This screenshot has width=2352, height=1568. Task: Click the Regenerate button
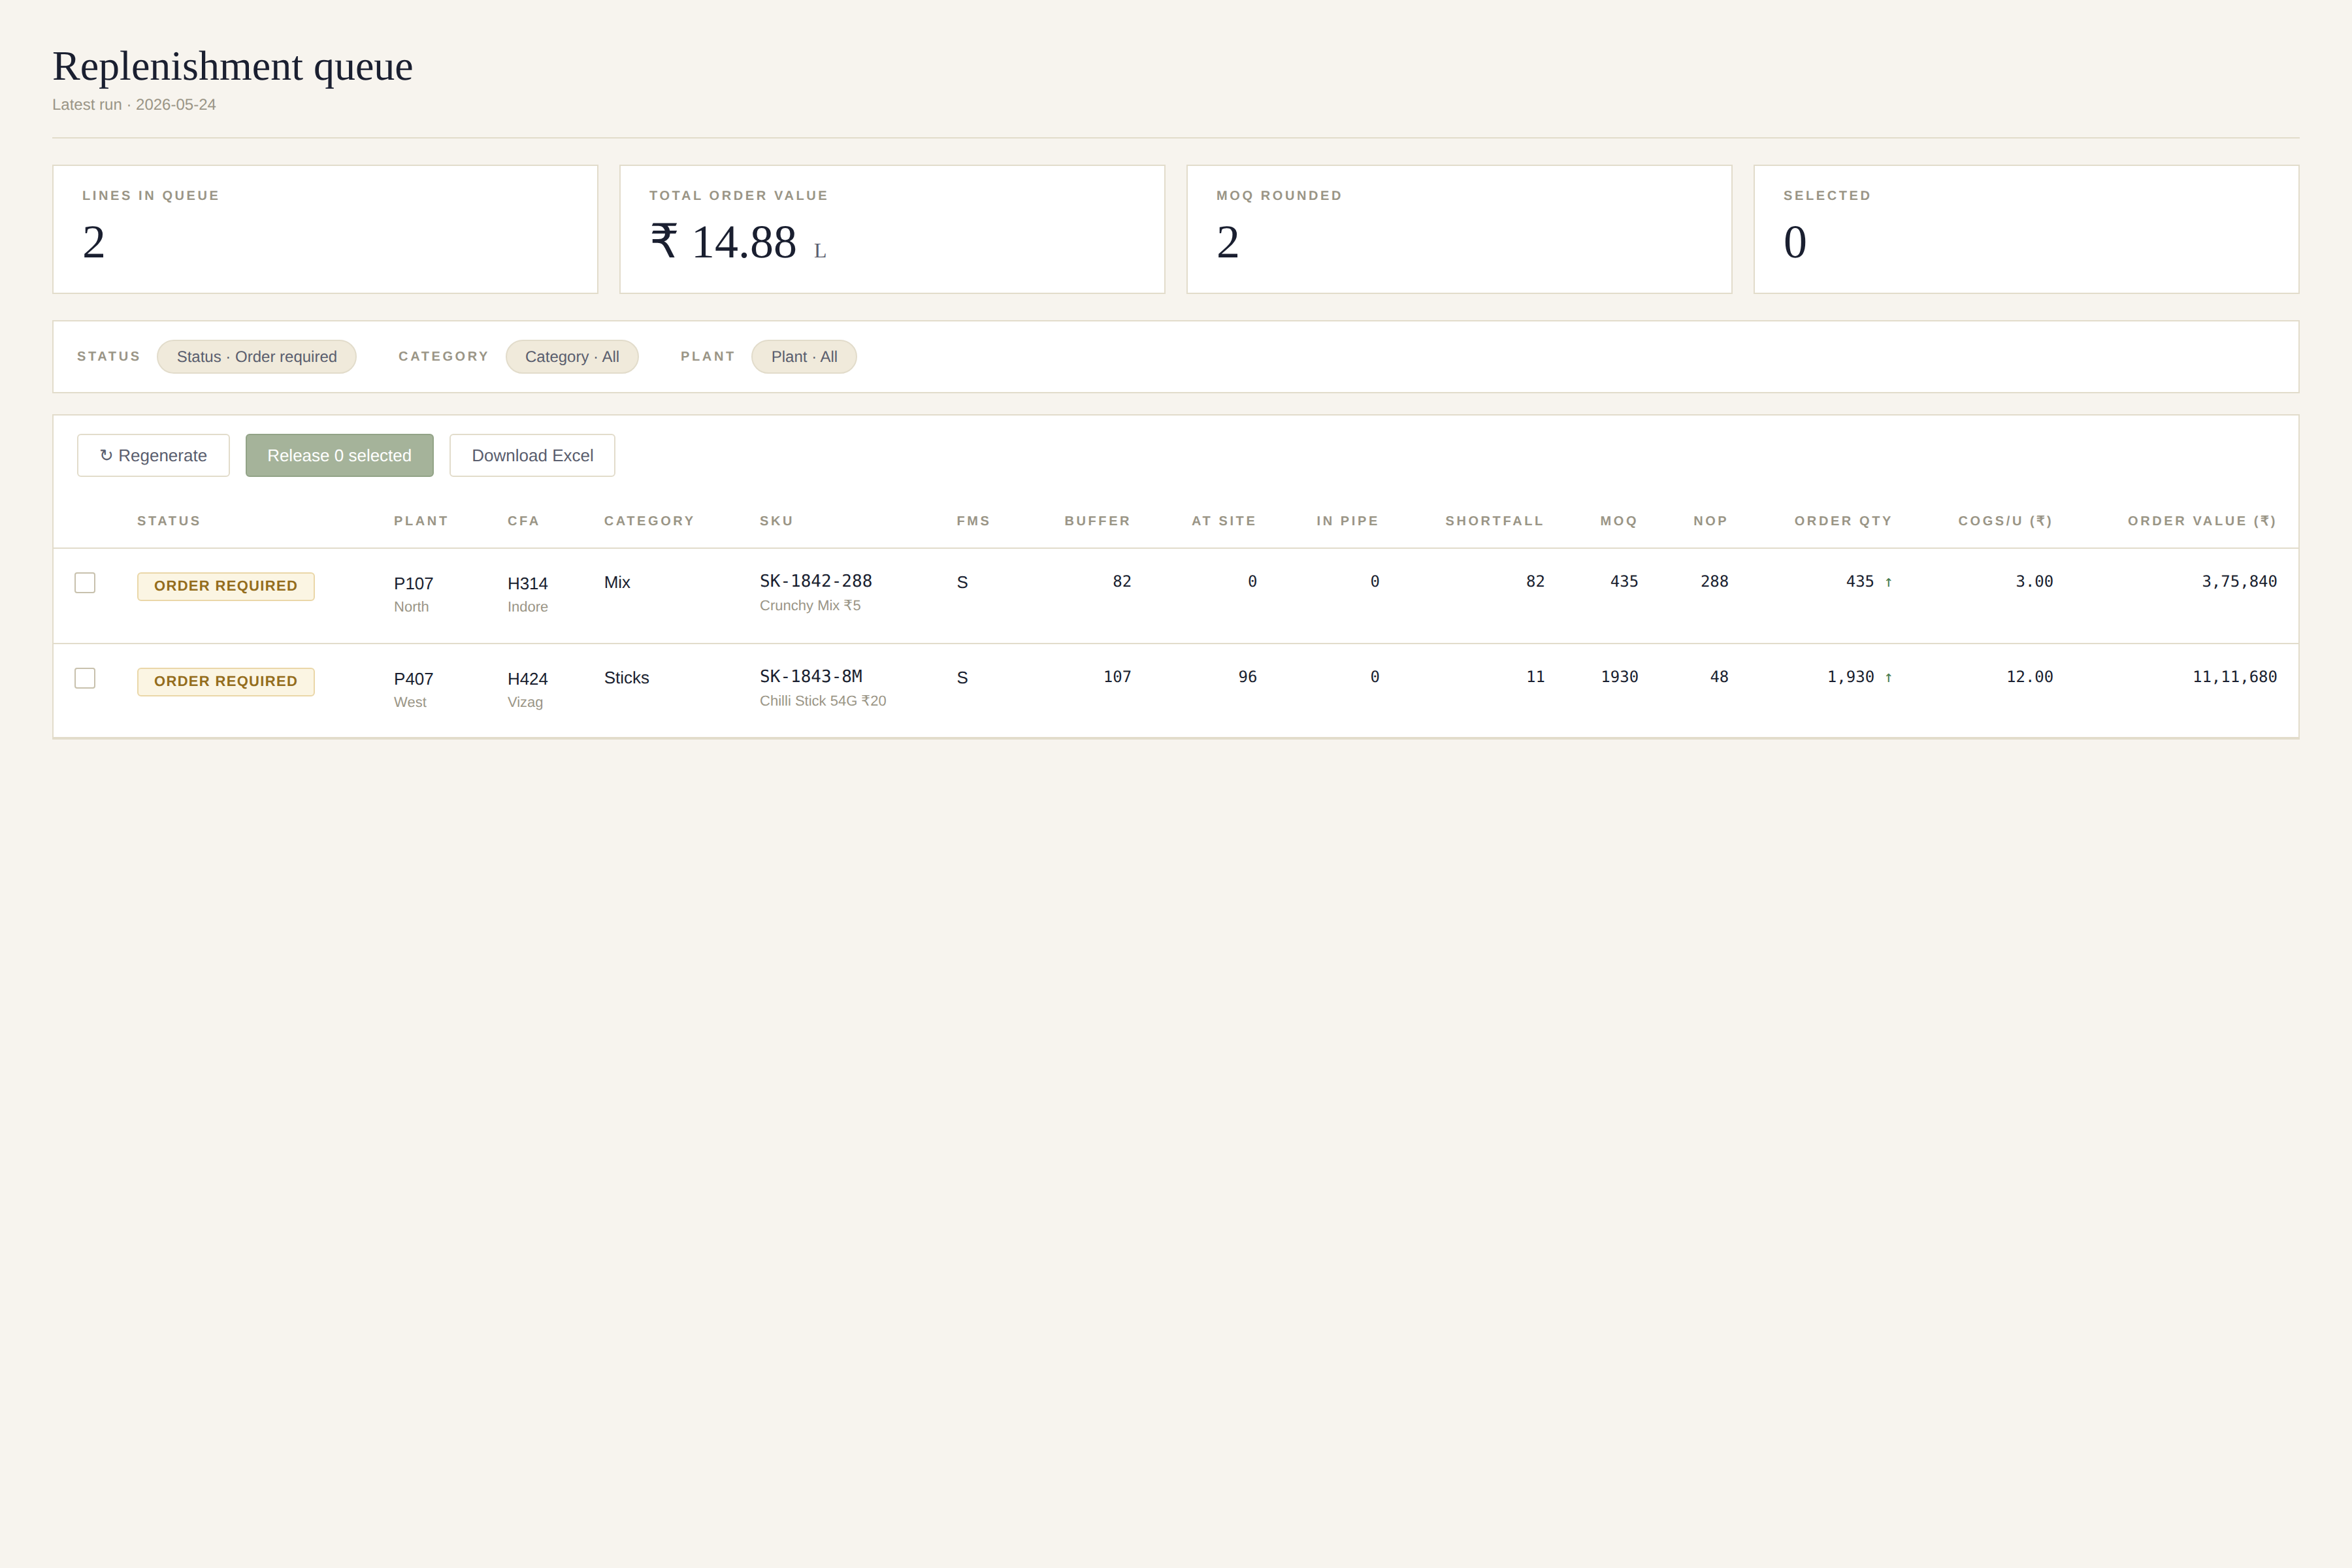(153, 455)
